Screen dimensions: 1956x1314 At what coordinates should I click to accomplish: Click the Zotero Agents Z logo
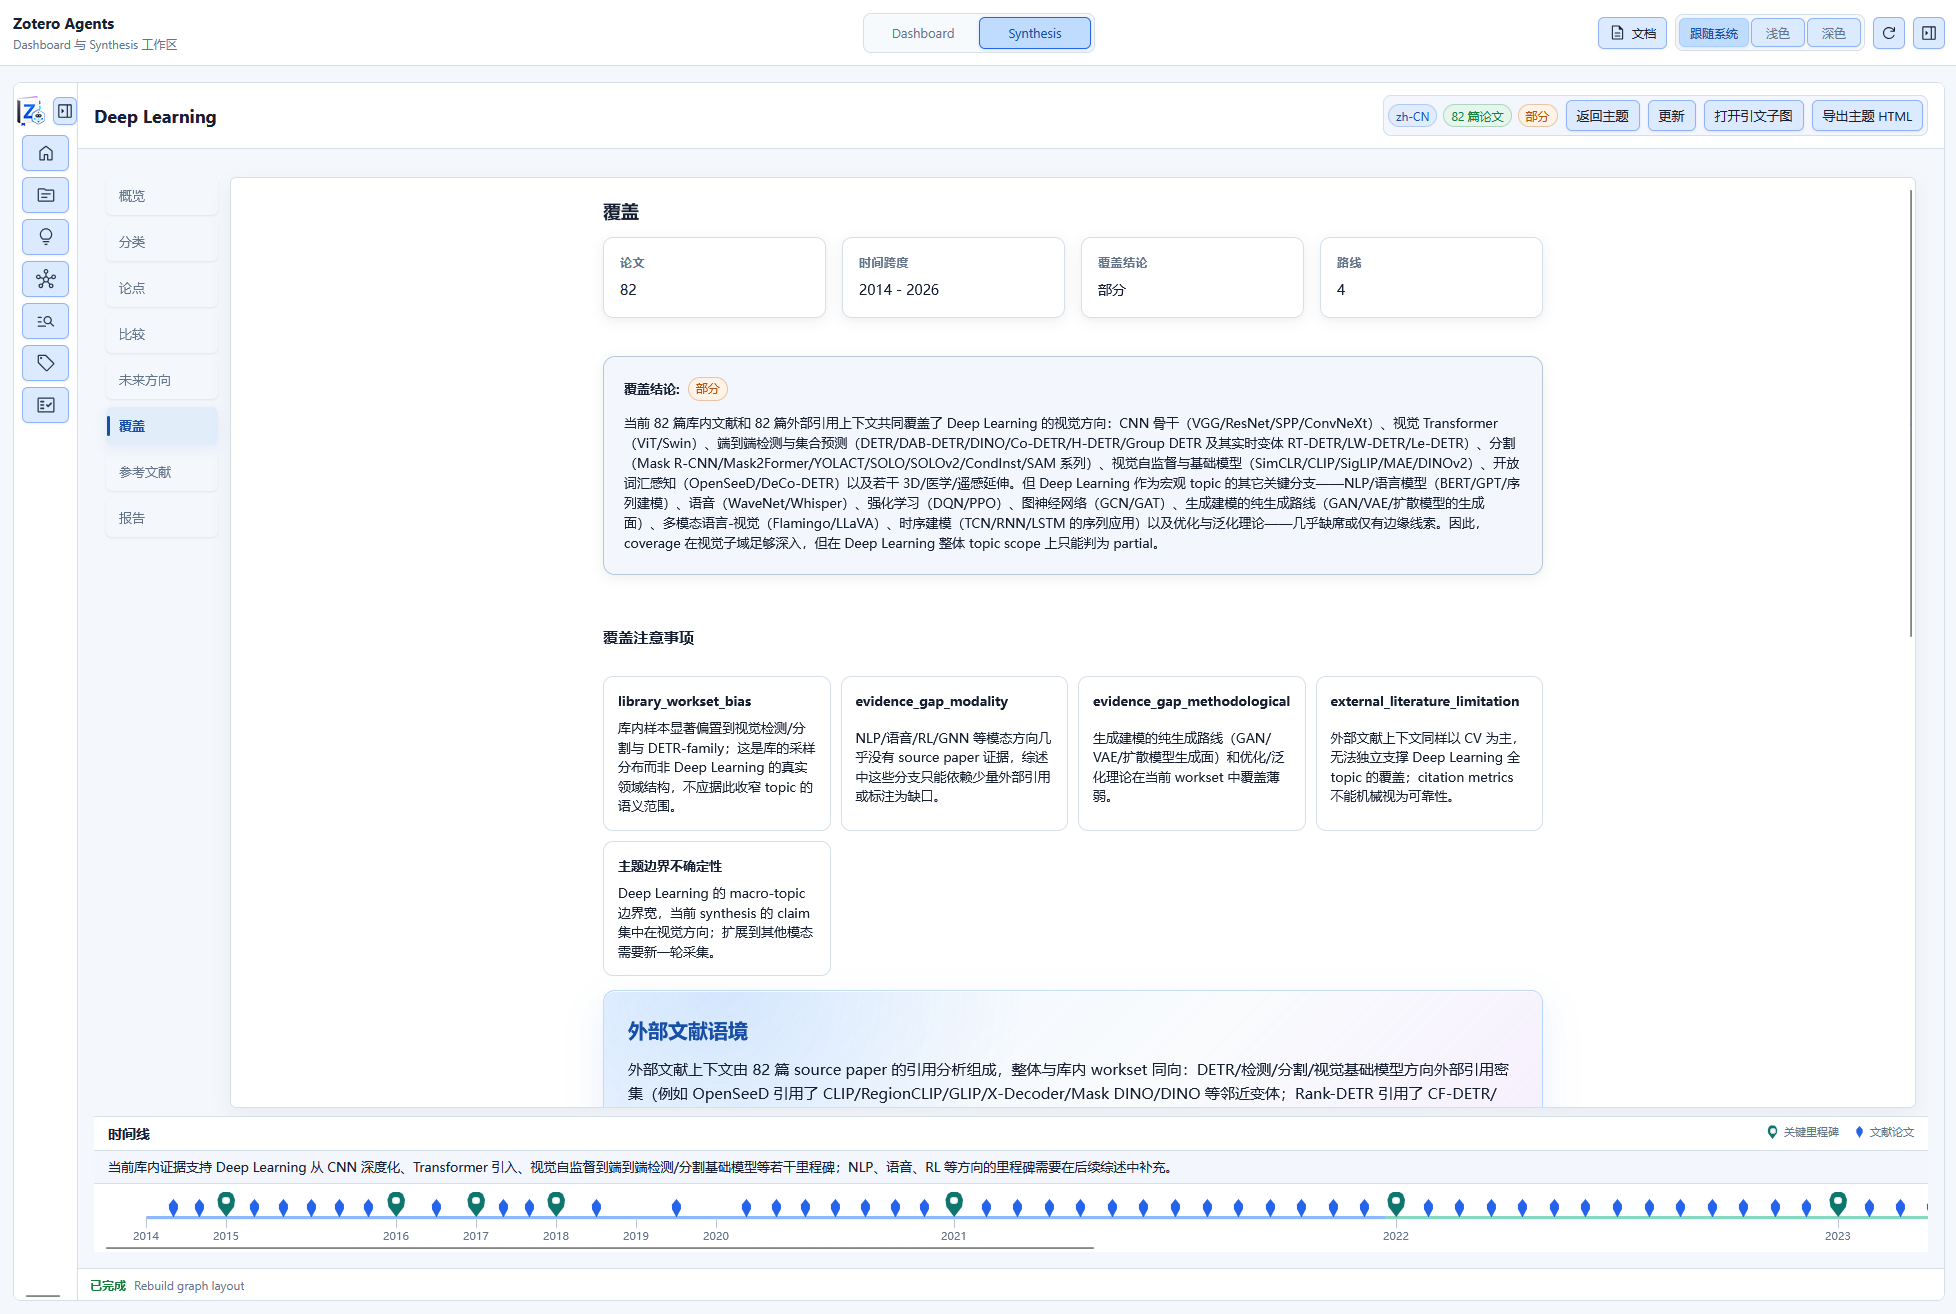[31, 112]
